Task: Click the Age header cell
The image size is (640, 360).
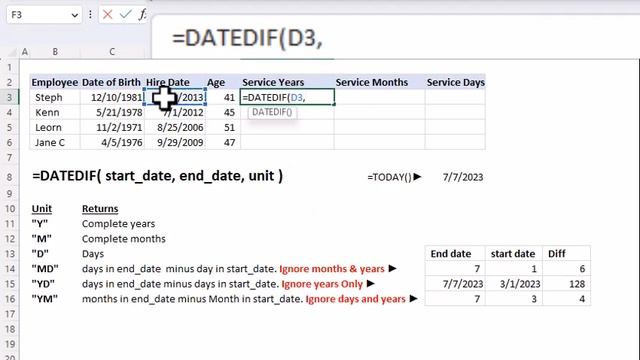Action: pyautogui.click(x=223, y=82)
